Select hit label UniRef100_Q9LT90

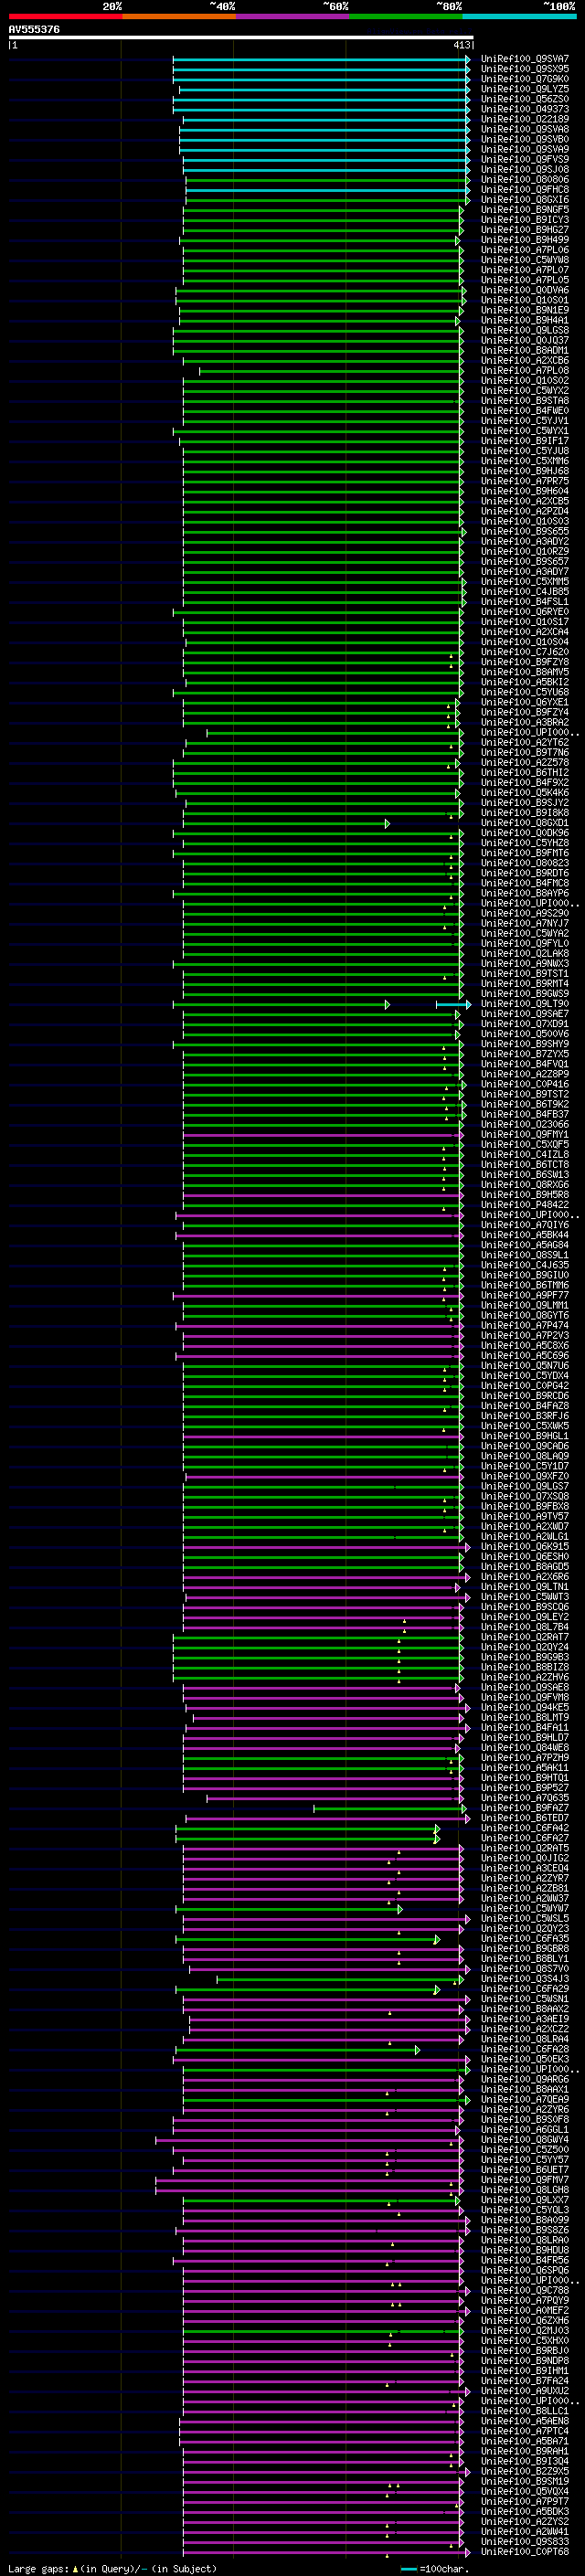click(525, 1004)
